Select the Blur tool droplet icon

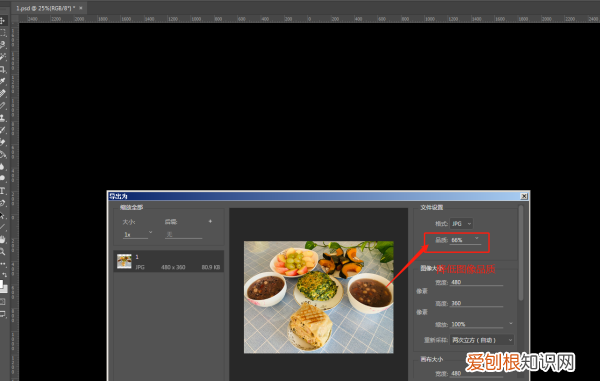point(3,166)
